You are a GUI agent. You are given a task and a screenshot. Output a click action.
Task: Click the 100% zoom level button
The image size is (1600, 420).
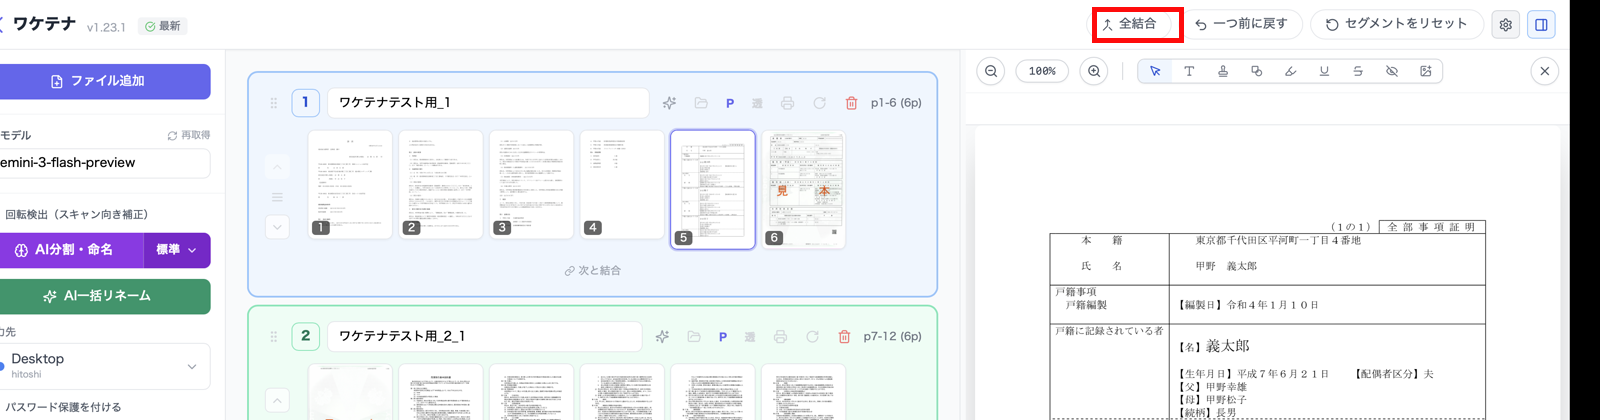[1042, 71]
